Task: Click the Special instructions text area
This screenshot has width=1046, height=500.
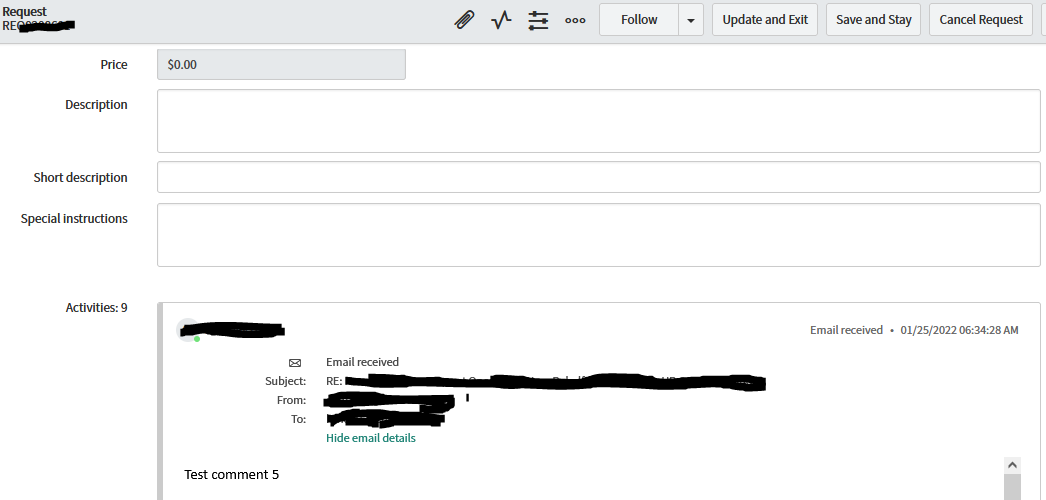Action: 598,235
